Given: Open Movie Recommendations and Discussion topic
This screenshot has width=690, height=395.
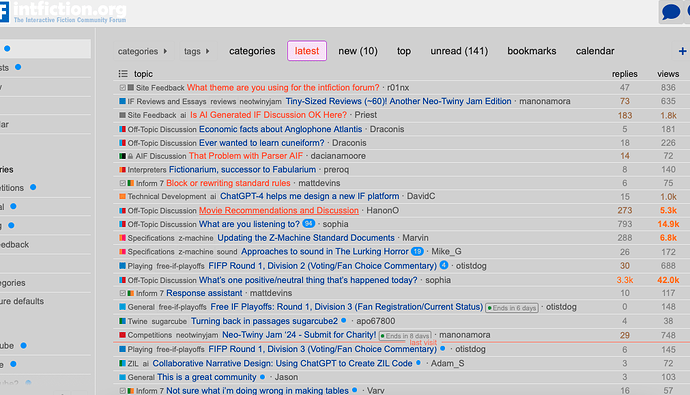Looking at the screenshot, I should (279, 210).
